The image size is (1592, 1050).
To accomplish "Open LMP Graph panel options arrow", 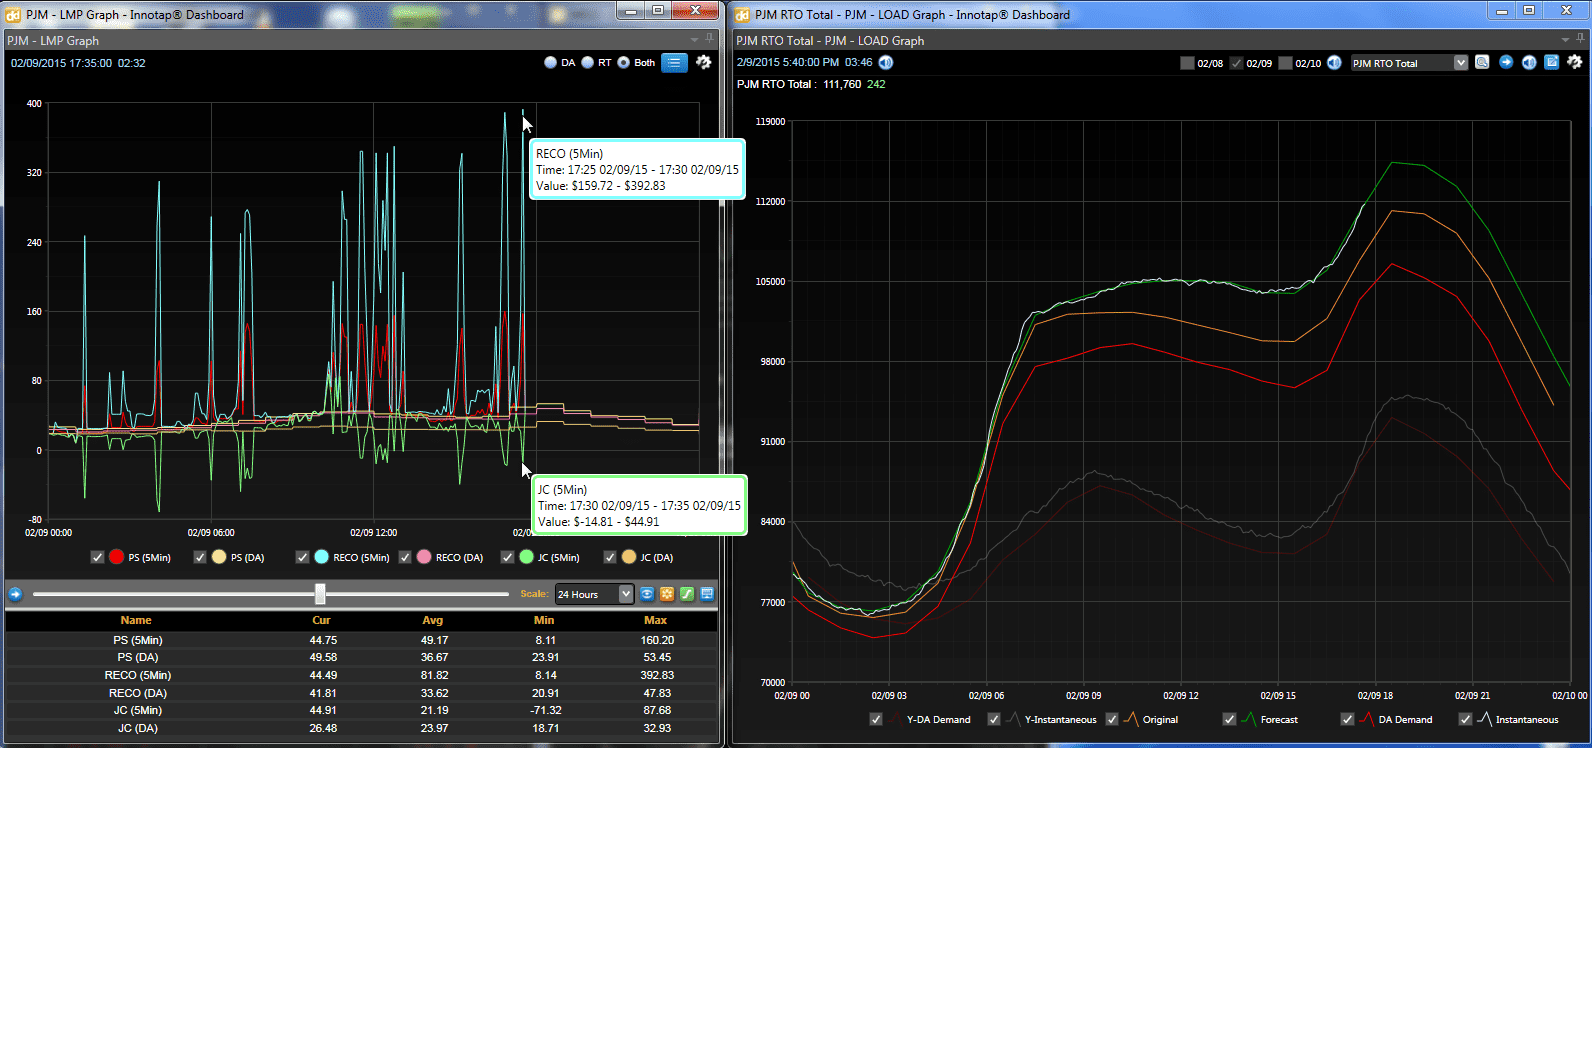I will [695, 40].
